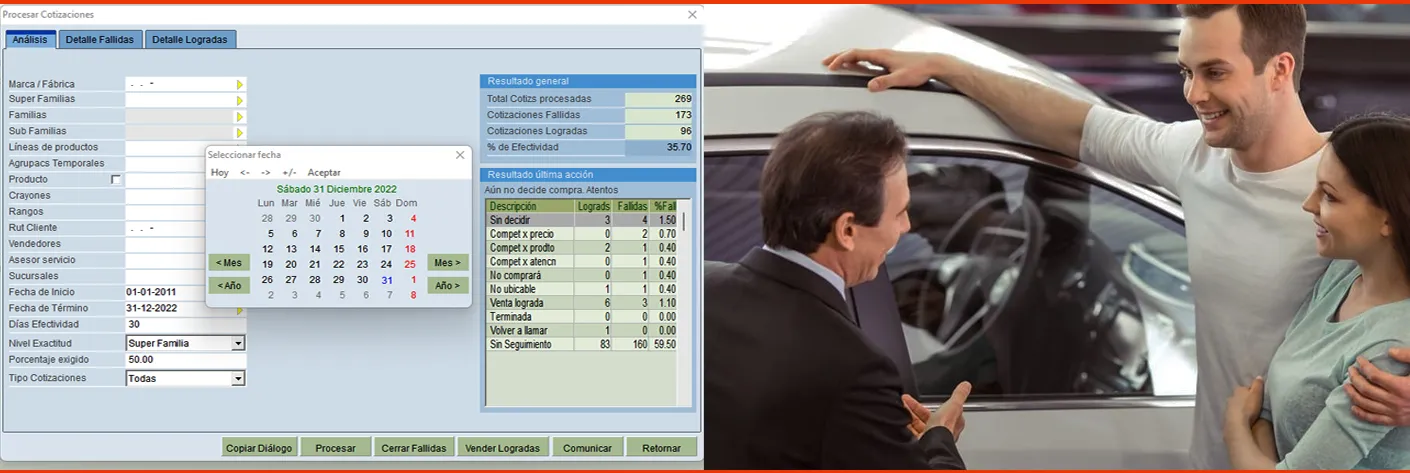The height and width of the screenshot is (473, 1410).
Task: Go back one day with <- arrow
Action: point(245,173)
